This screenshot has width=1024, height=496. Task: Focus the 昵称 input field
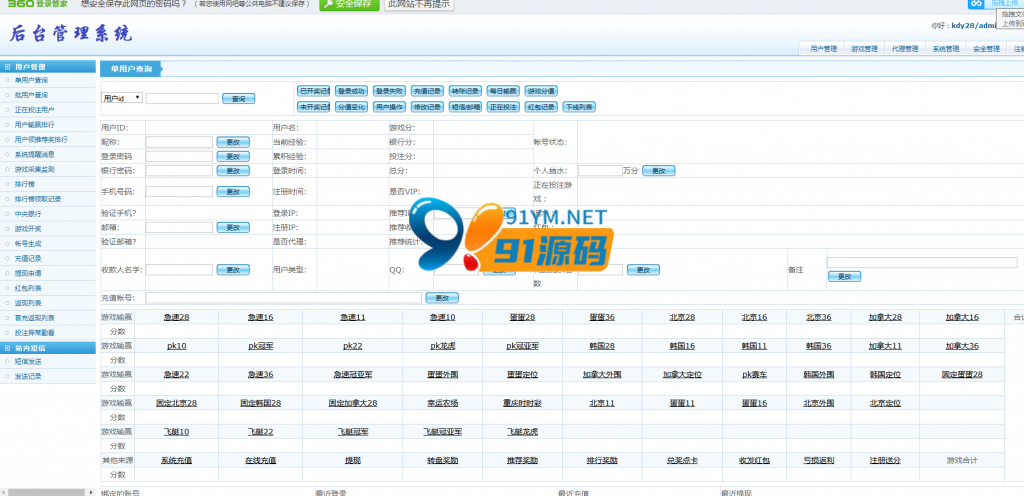179,142
